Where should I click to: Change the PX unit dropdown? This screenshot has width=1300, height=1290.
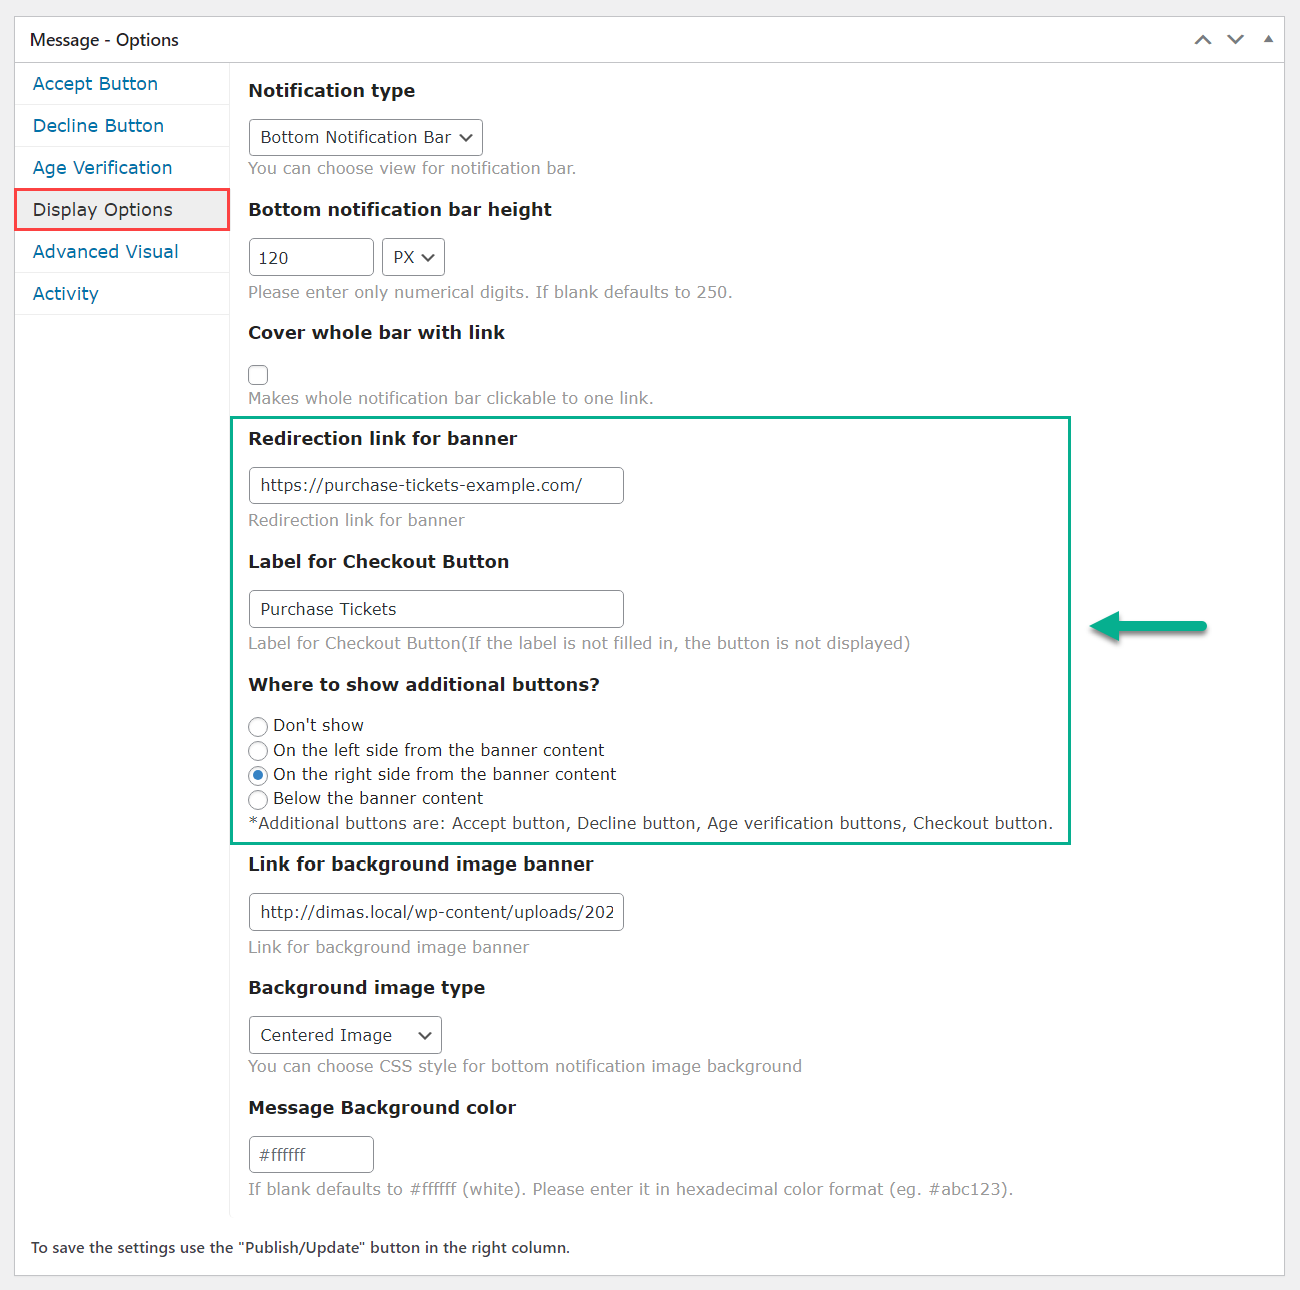[413, 257]
